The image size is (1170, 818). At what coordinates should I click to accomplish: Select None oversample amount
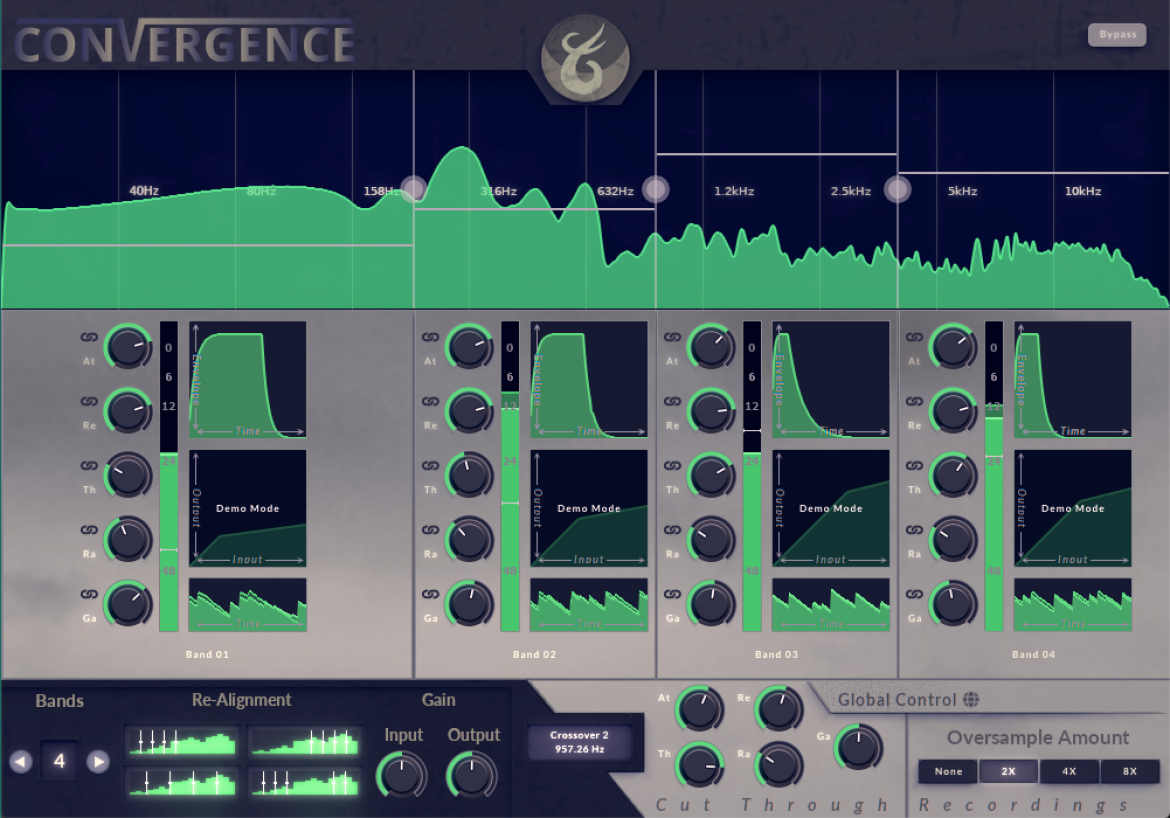tap(948, 772)
